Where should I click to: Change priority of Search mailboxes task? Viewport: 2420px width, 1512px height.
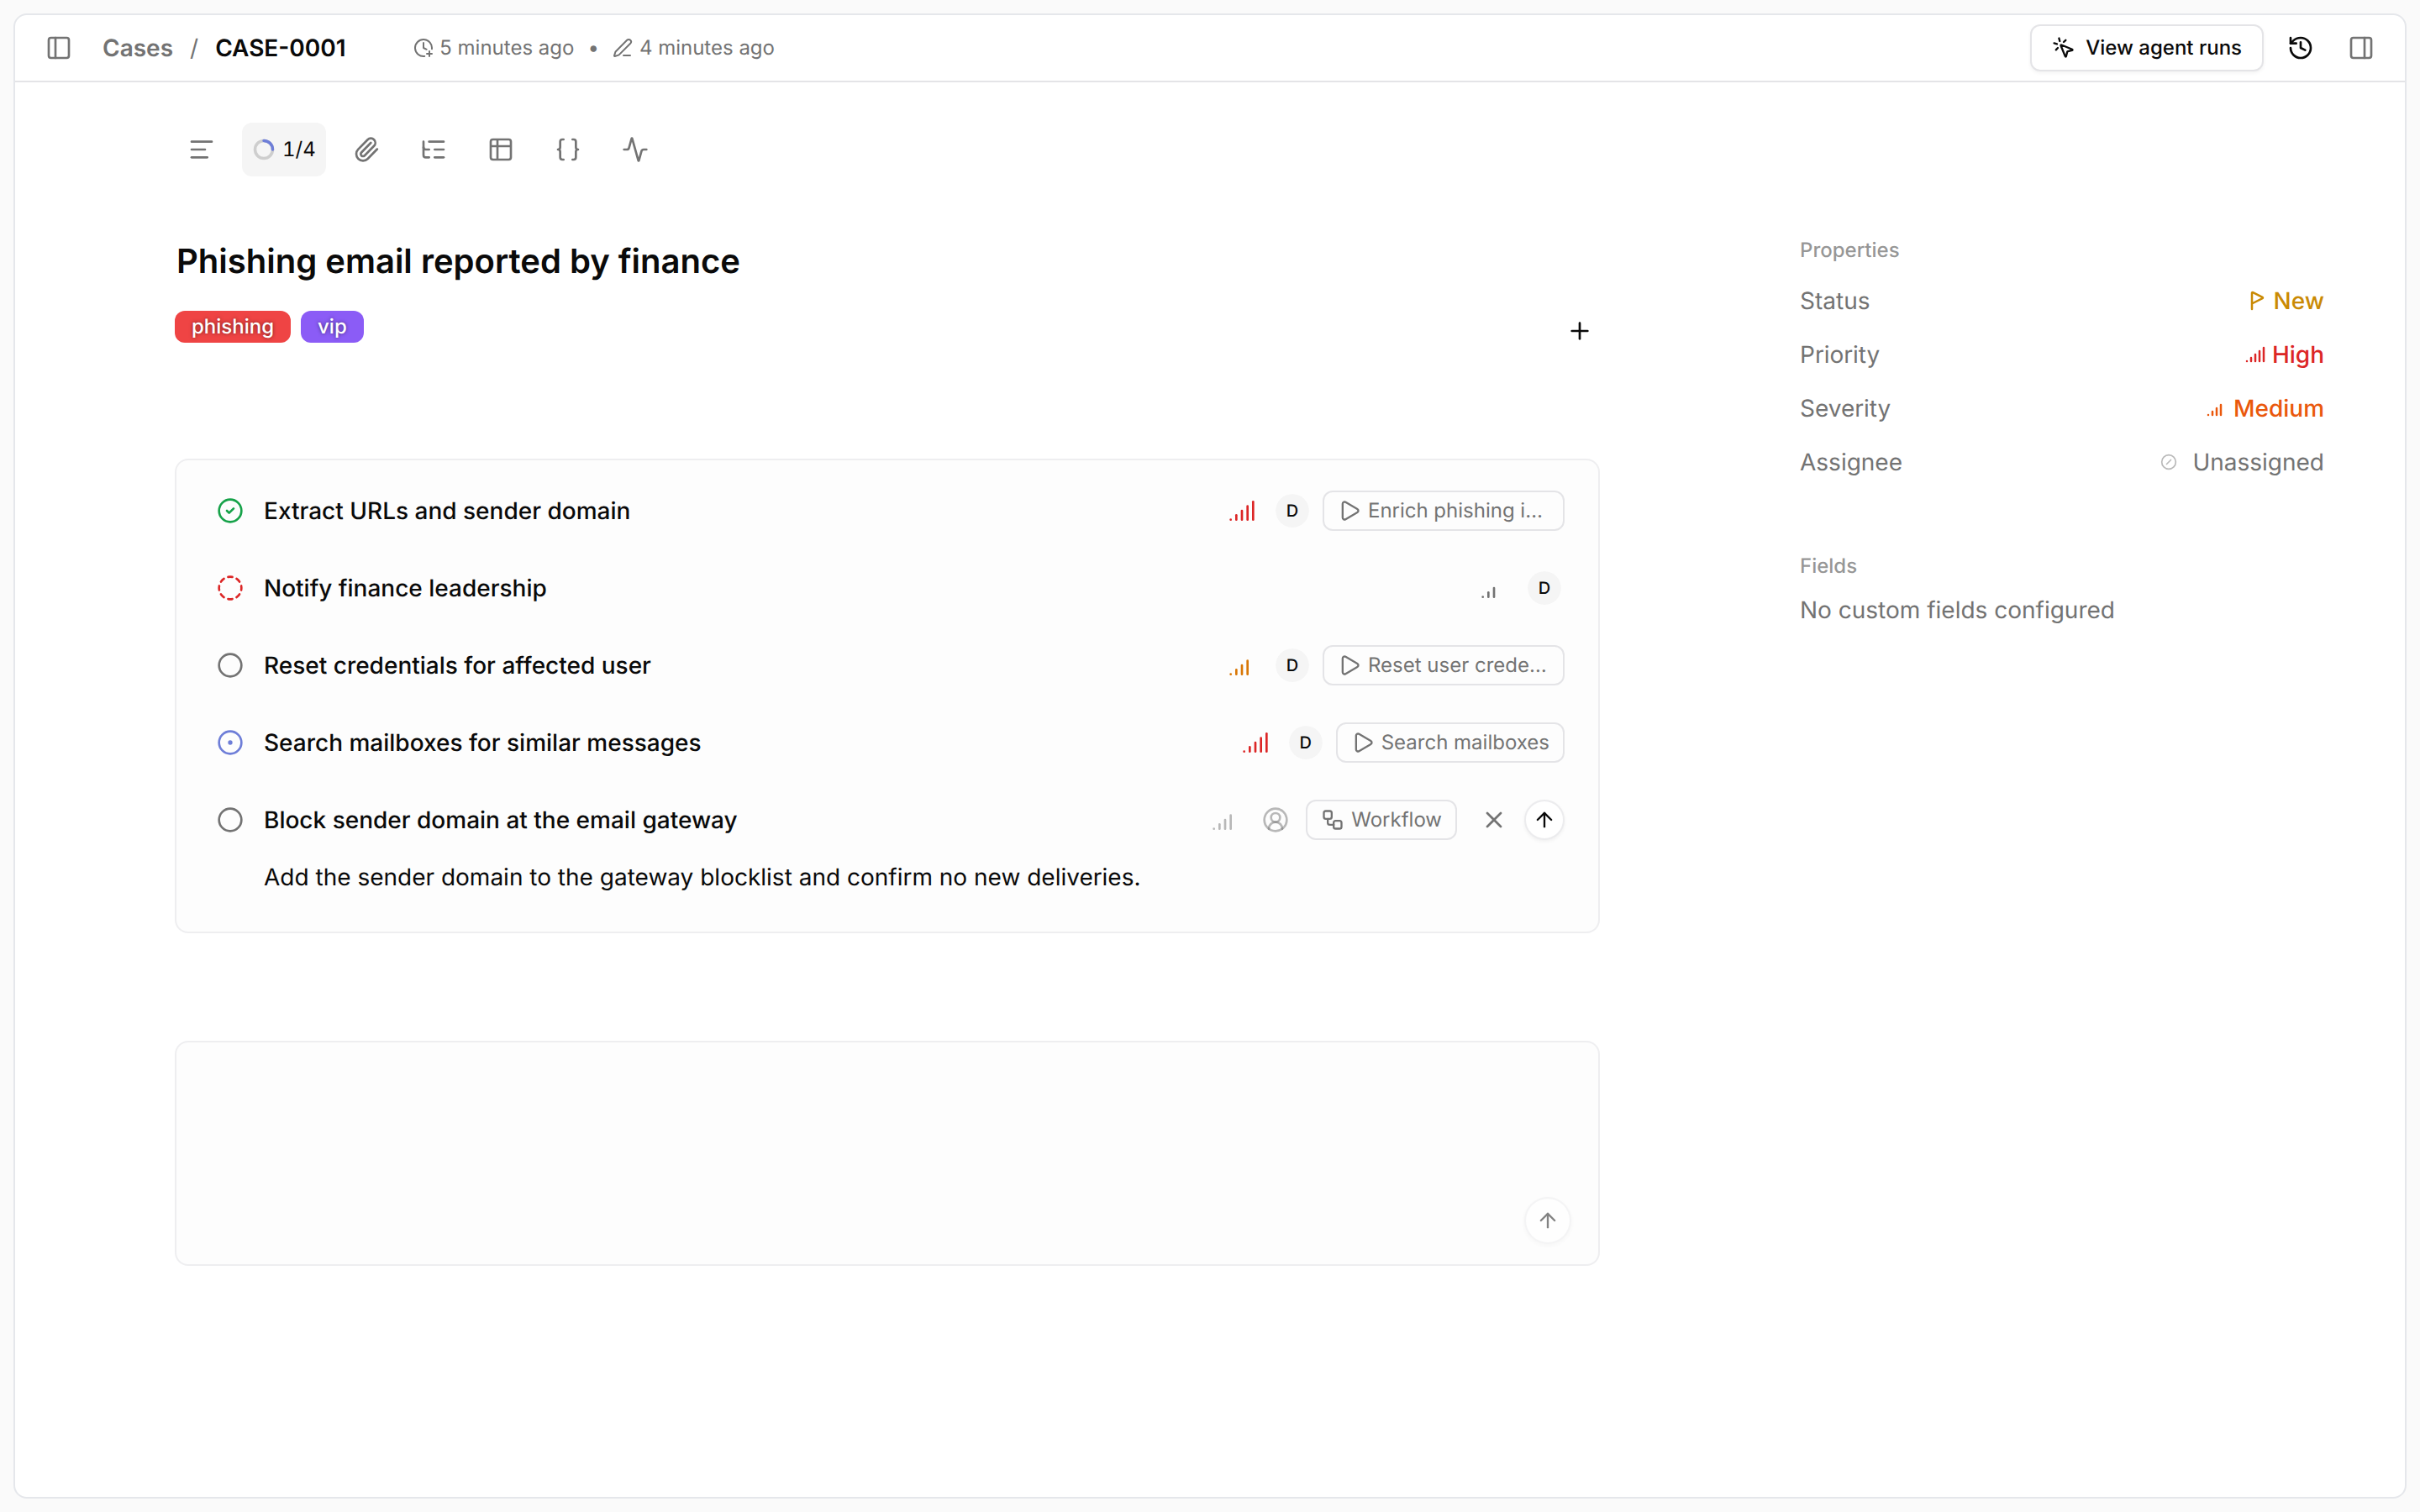[x=1256, y=743]
